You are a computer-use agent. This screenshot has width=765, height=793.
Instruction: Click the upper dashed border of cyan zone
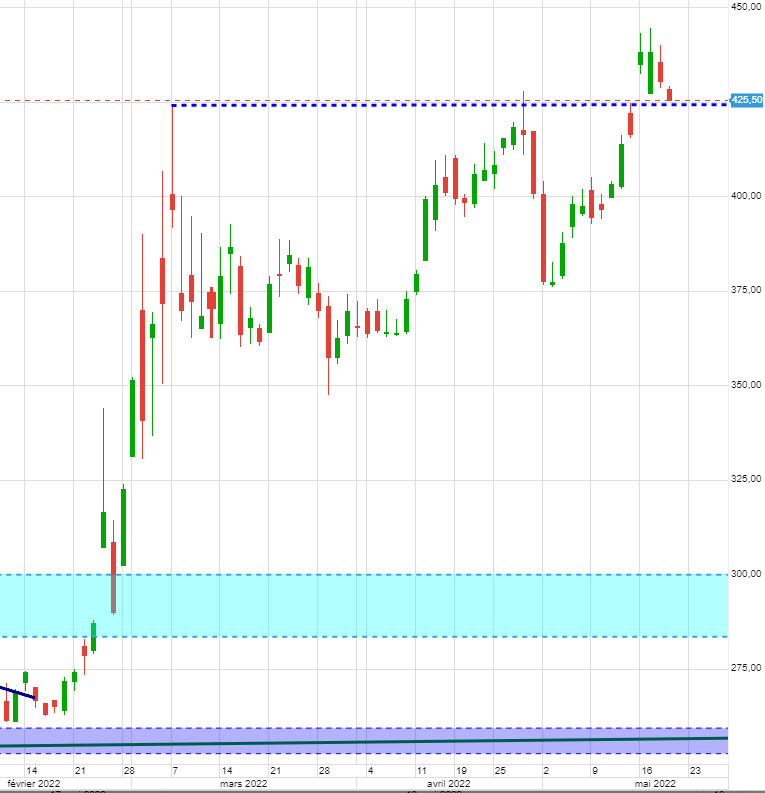click(x=400, y=575)
